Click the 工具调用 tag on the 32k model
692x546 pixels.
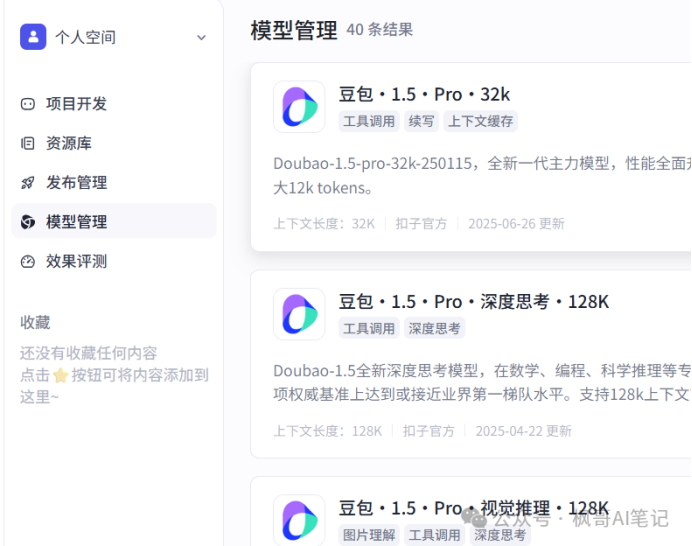click(369, 121)
